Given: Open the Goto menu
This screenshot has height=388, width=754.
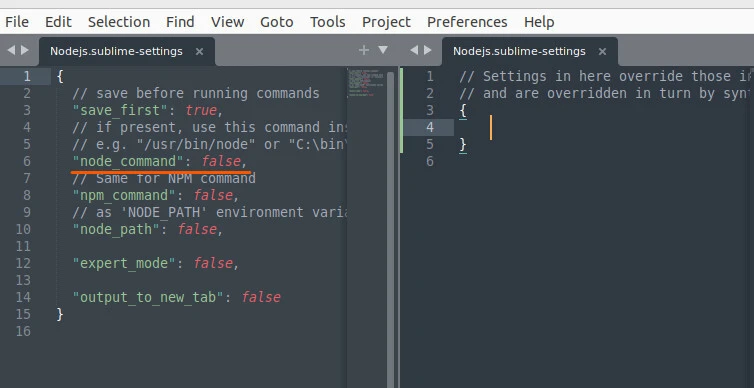Looking at the screenshot, I should click(x=276, y=22).
